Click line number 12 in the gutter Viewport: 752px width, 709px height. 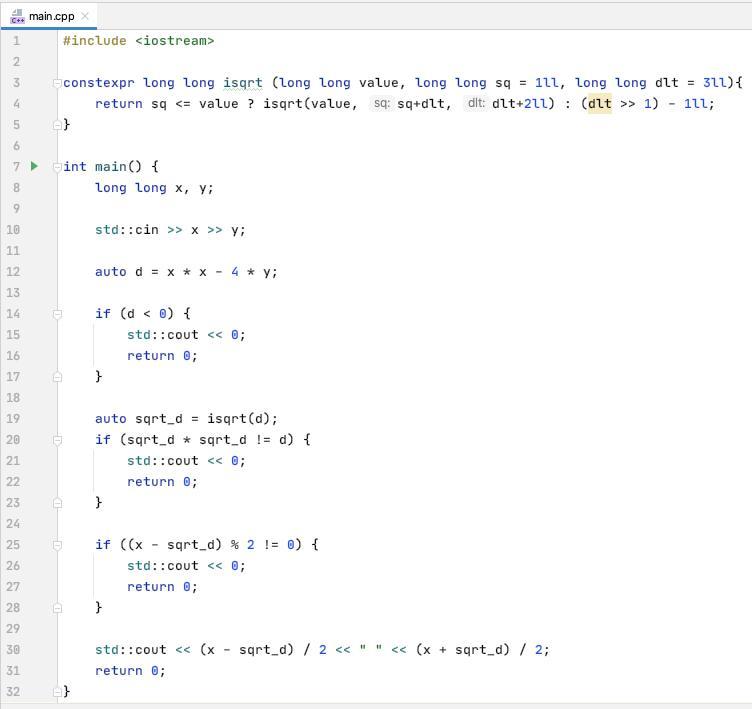click(13, 272)
